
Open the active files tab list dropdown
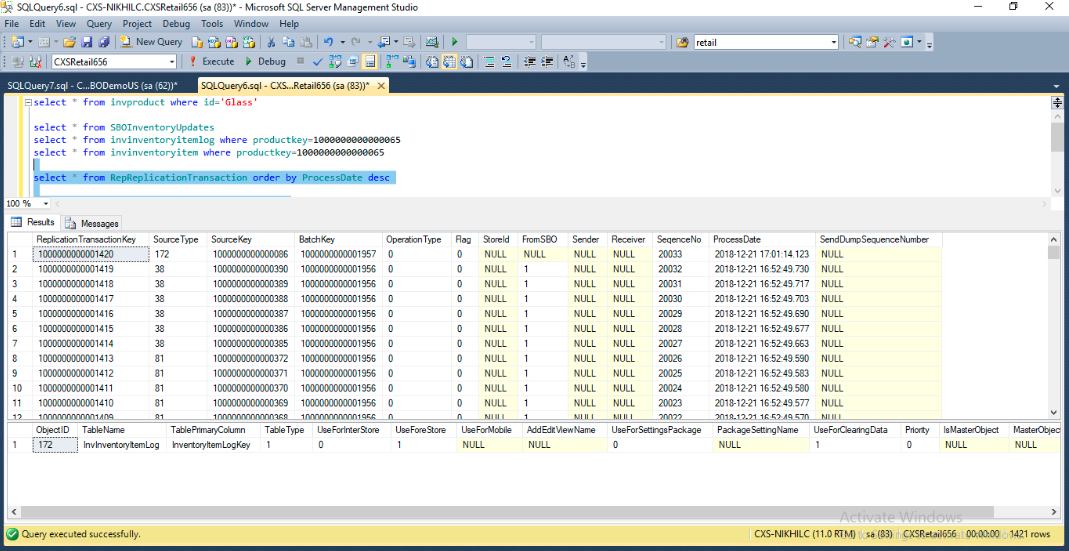[1056, 87]
